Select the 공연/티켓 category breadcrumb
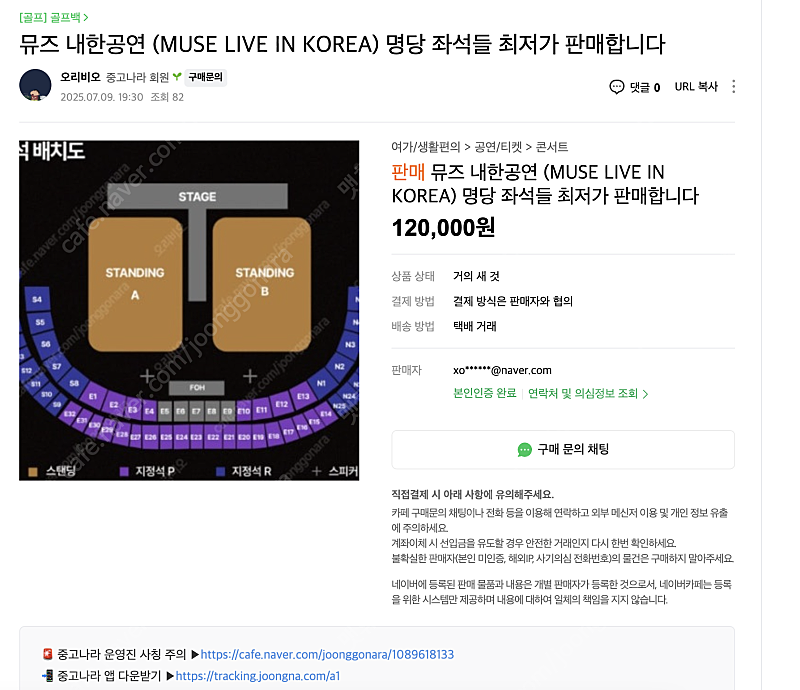 click(498, 147)
